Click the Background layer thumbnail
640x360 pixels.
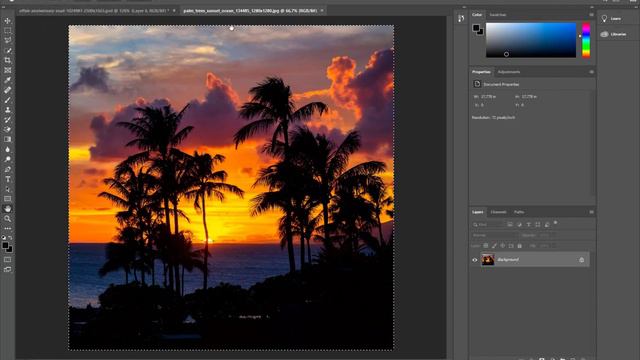point(488,260)
